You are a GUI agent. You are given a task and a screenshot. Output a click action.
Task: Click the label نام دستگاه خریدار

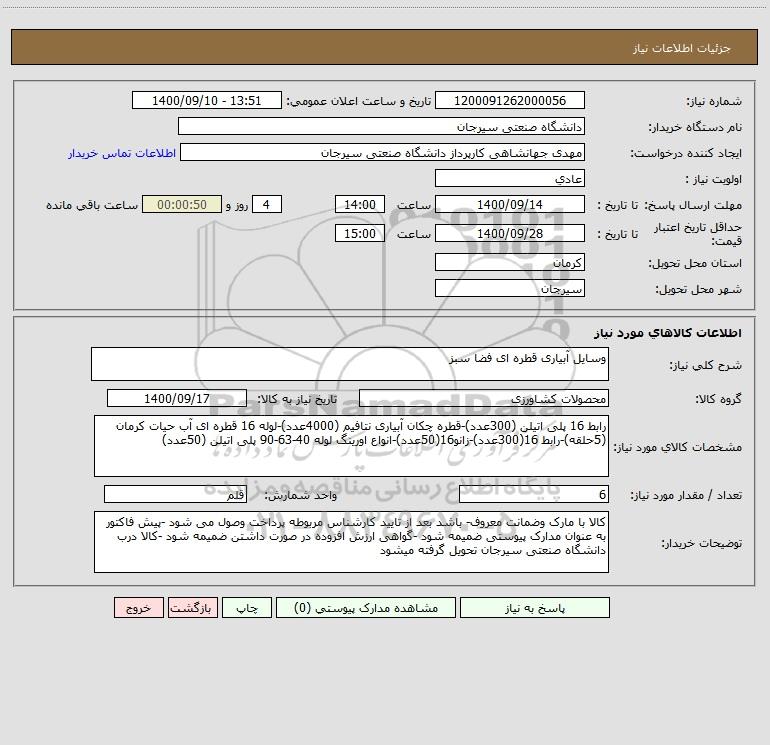point(695,127)
